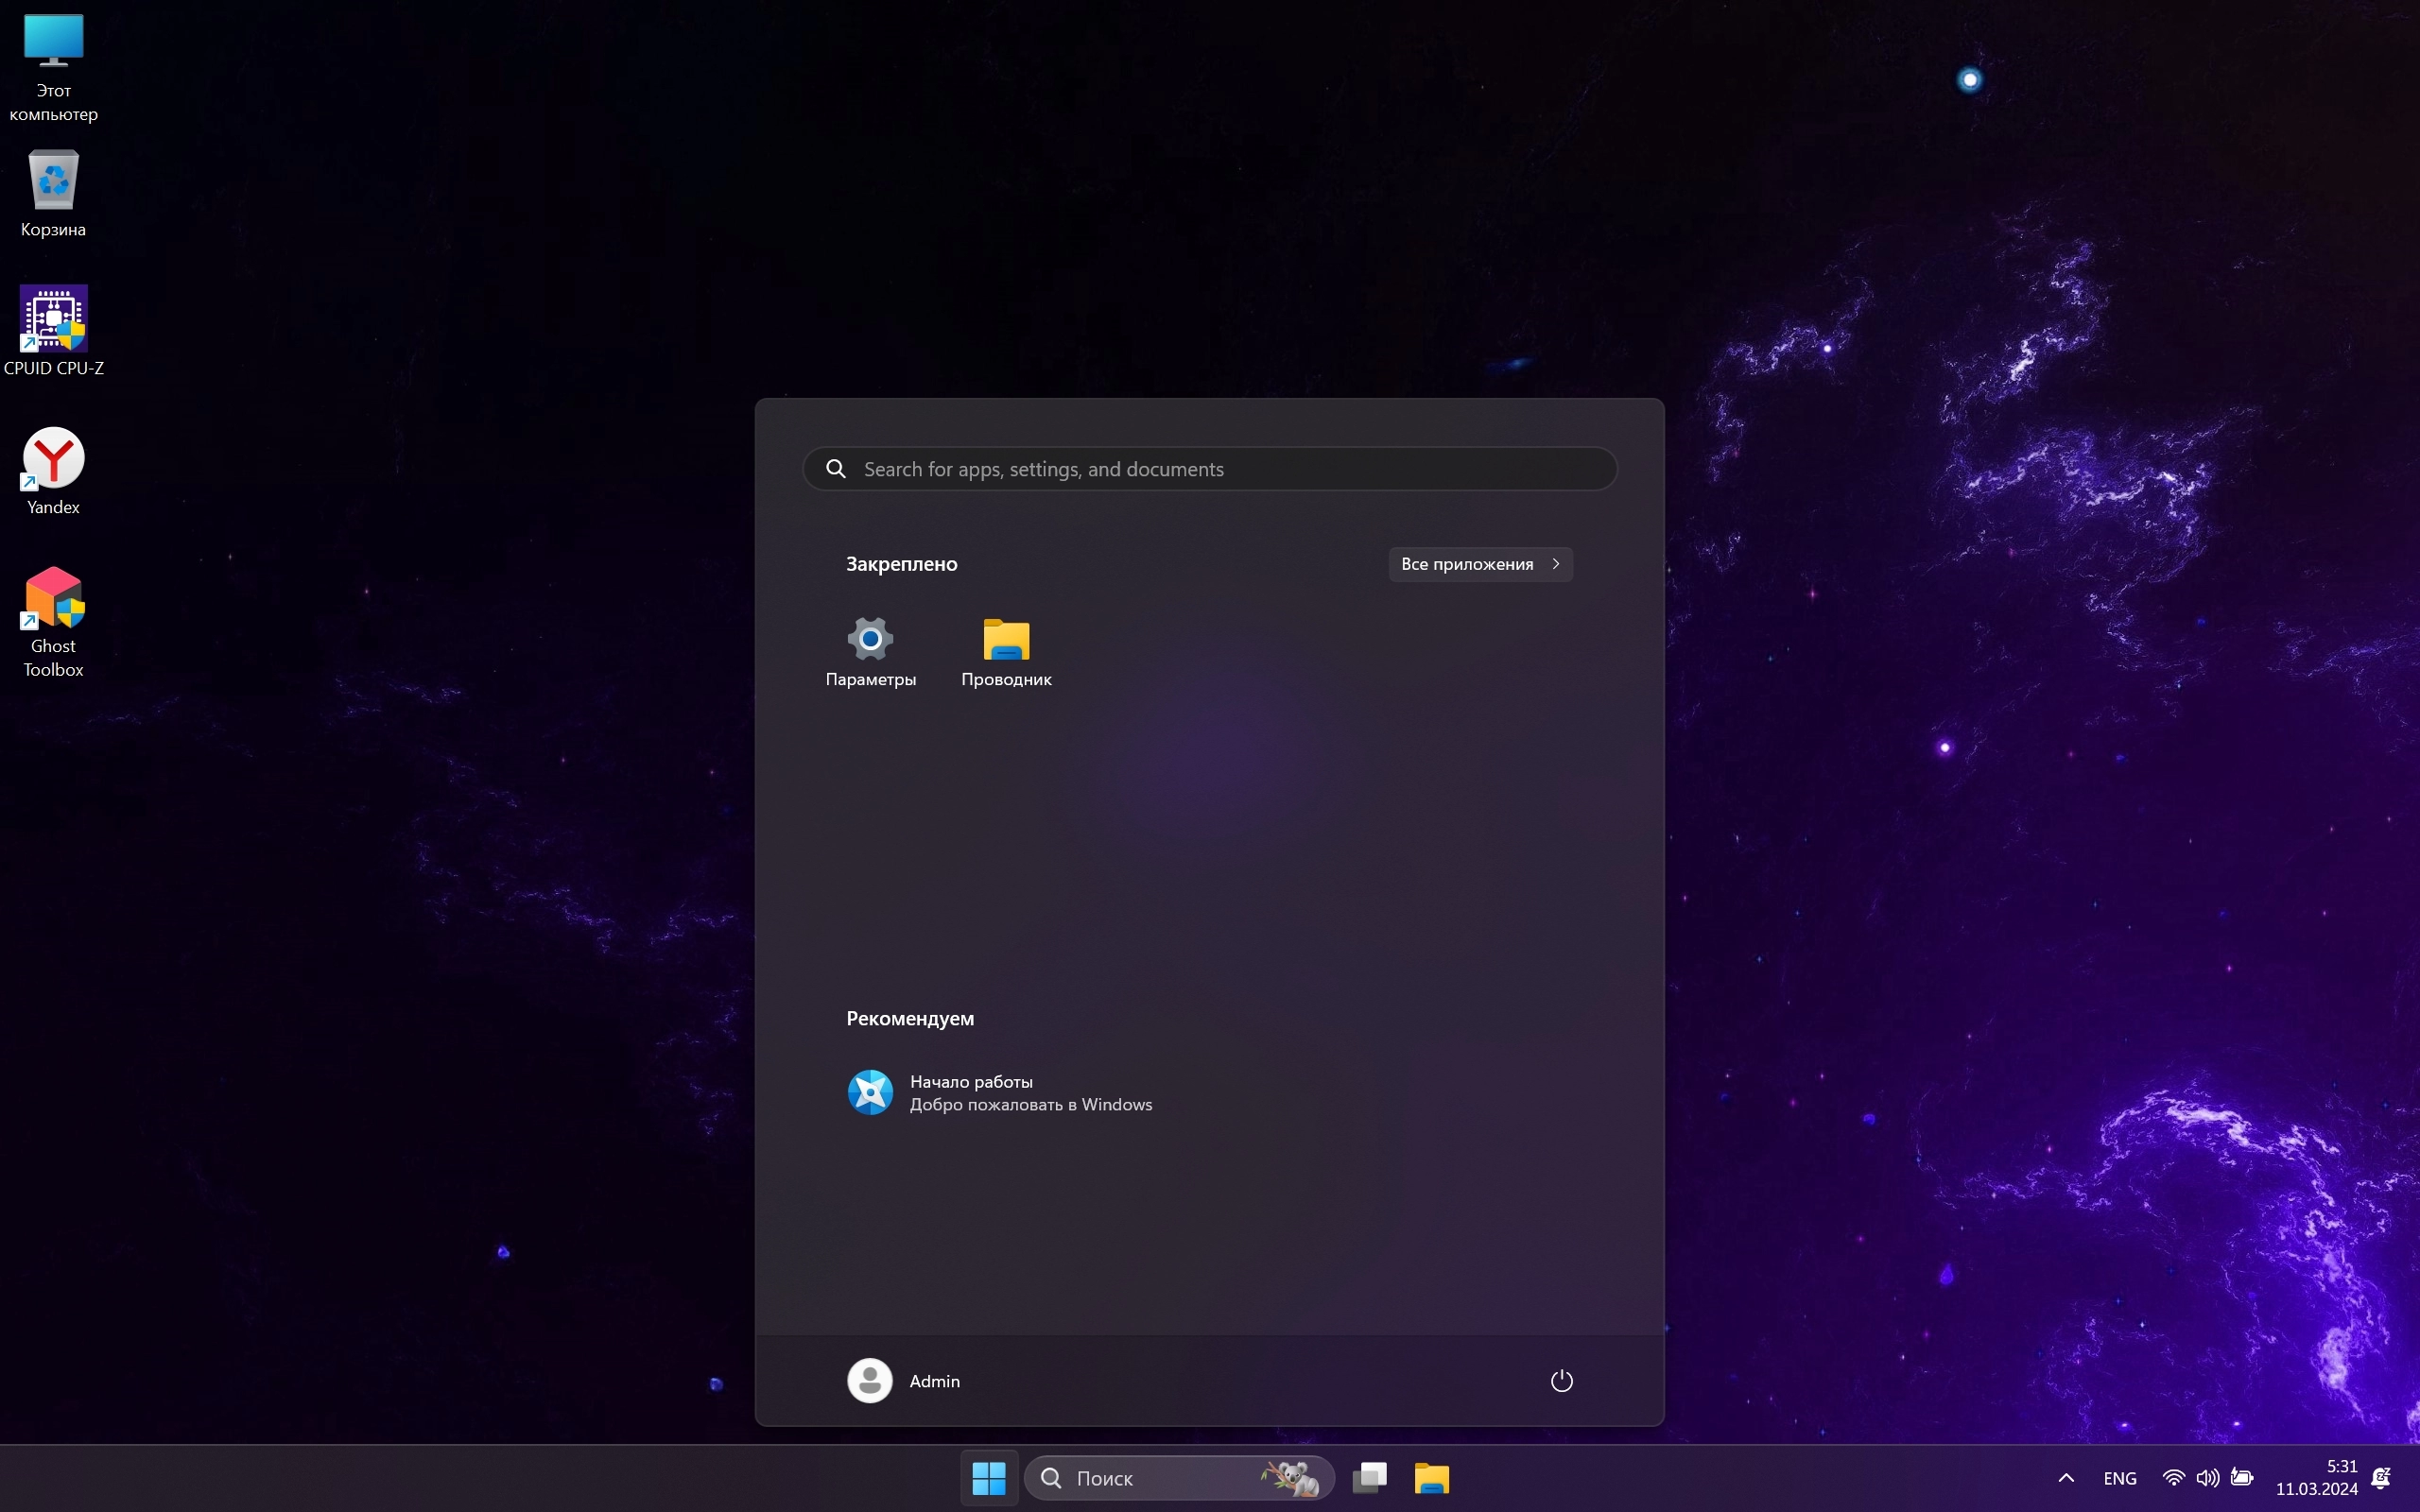Image resolution: width=2420 pixels, height=1512 pixels.
Task: Open the notification bell icon
Action: [2382, 1478]
